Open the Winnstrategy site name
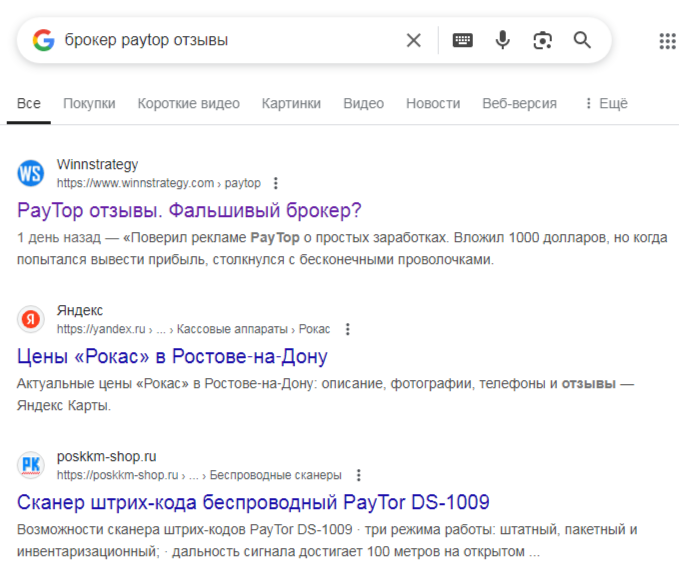 97,165
